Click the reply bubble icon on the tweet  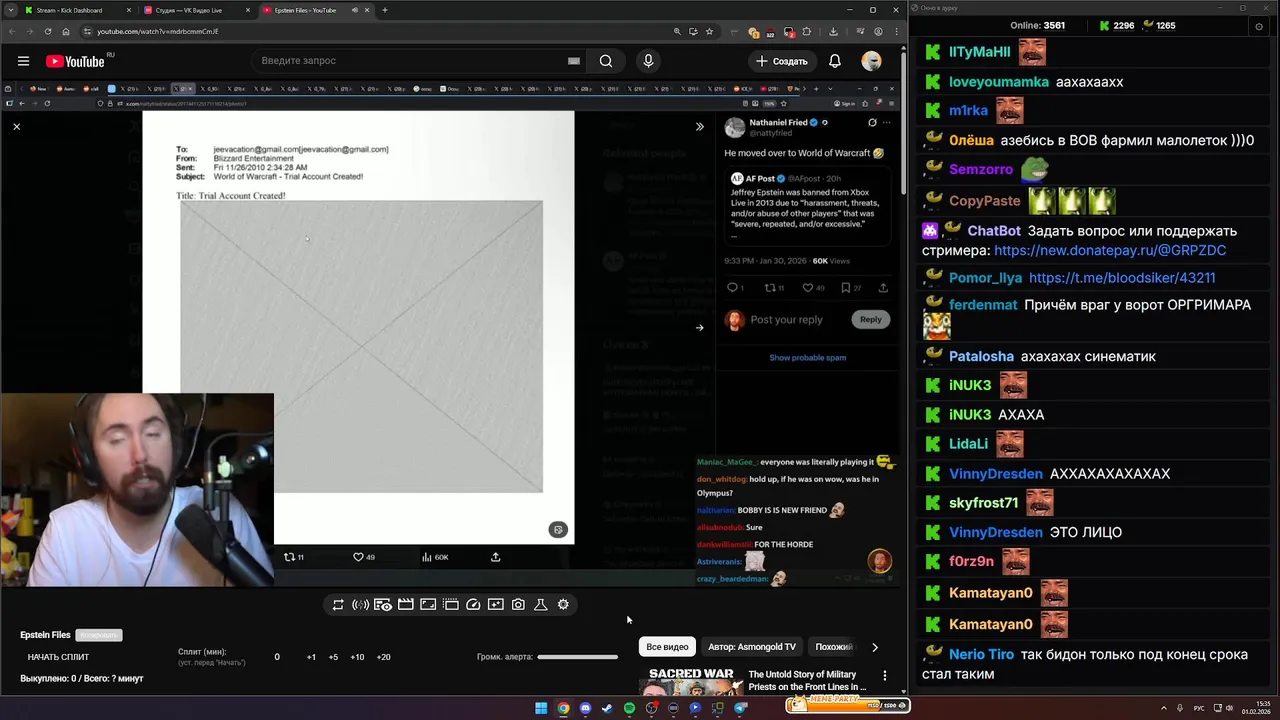tap(732, 288)
